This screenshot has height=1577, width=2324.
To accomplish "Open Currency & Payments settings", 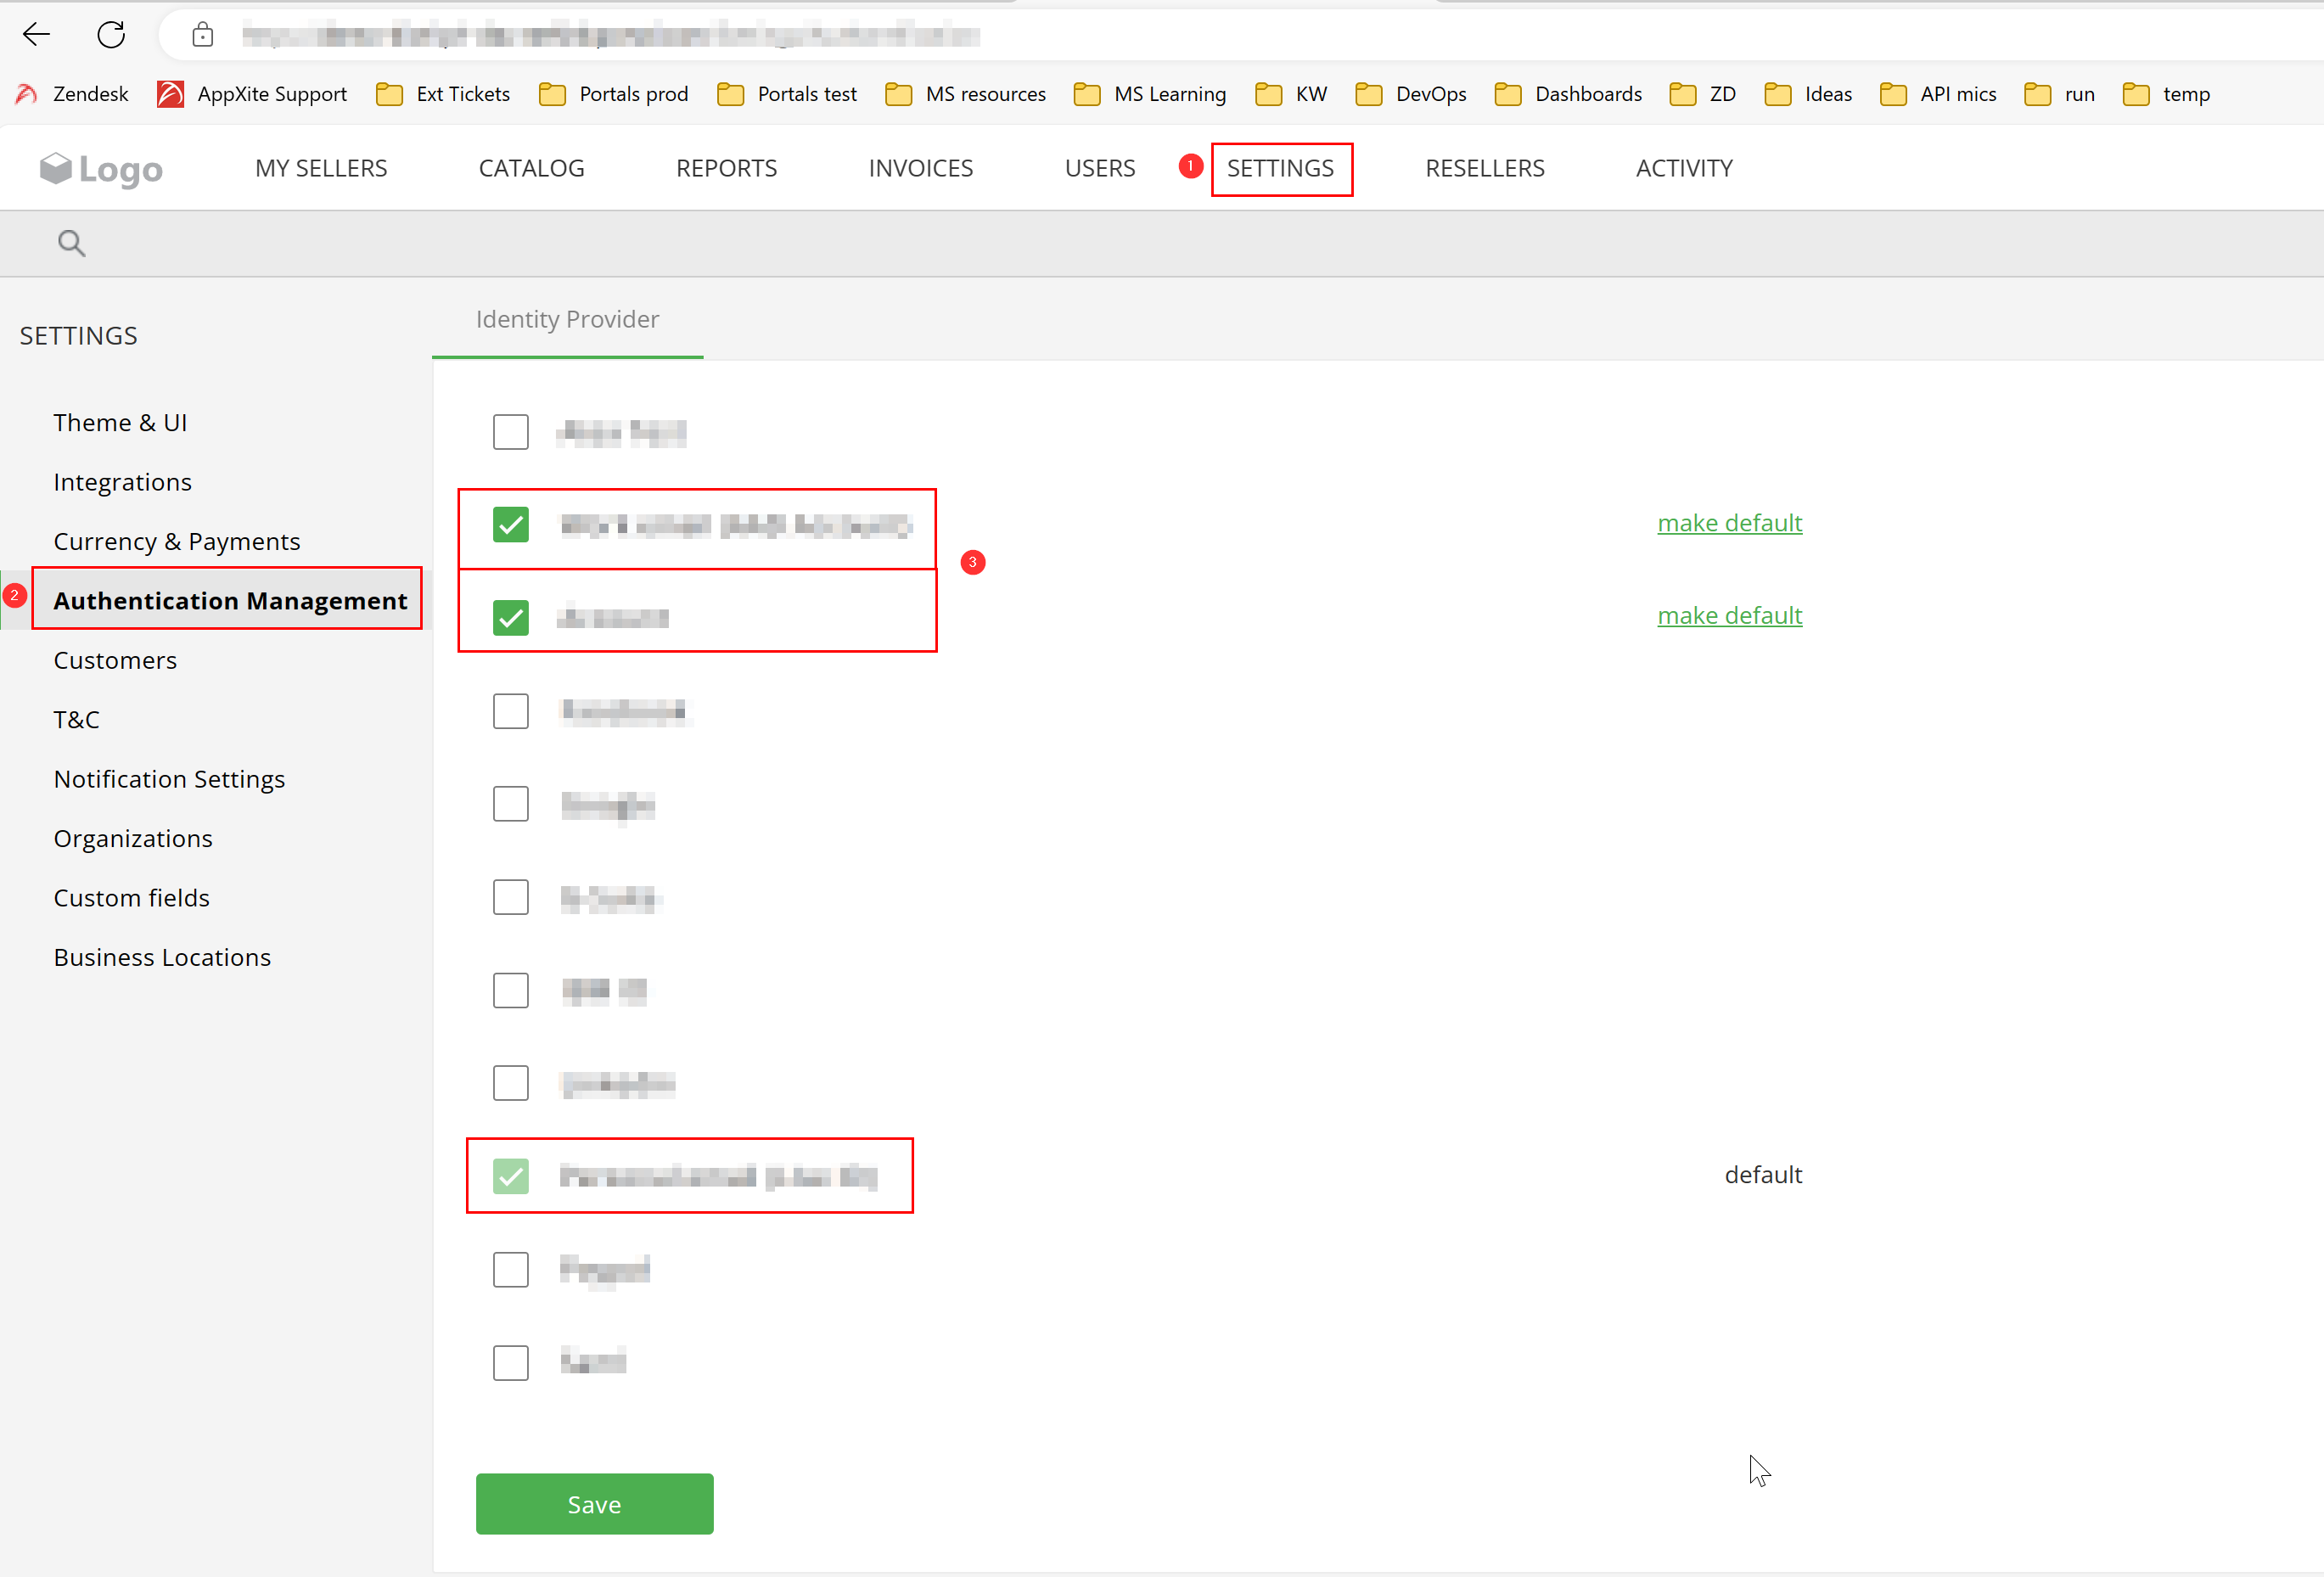I will [x=176, y=541].
